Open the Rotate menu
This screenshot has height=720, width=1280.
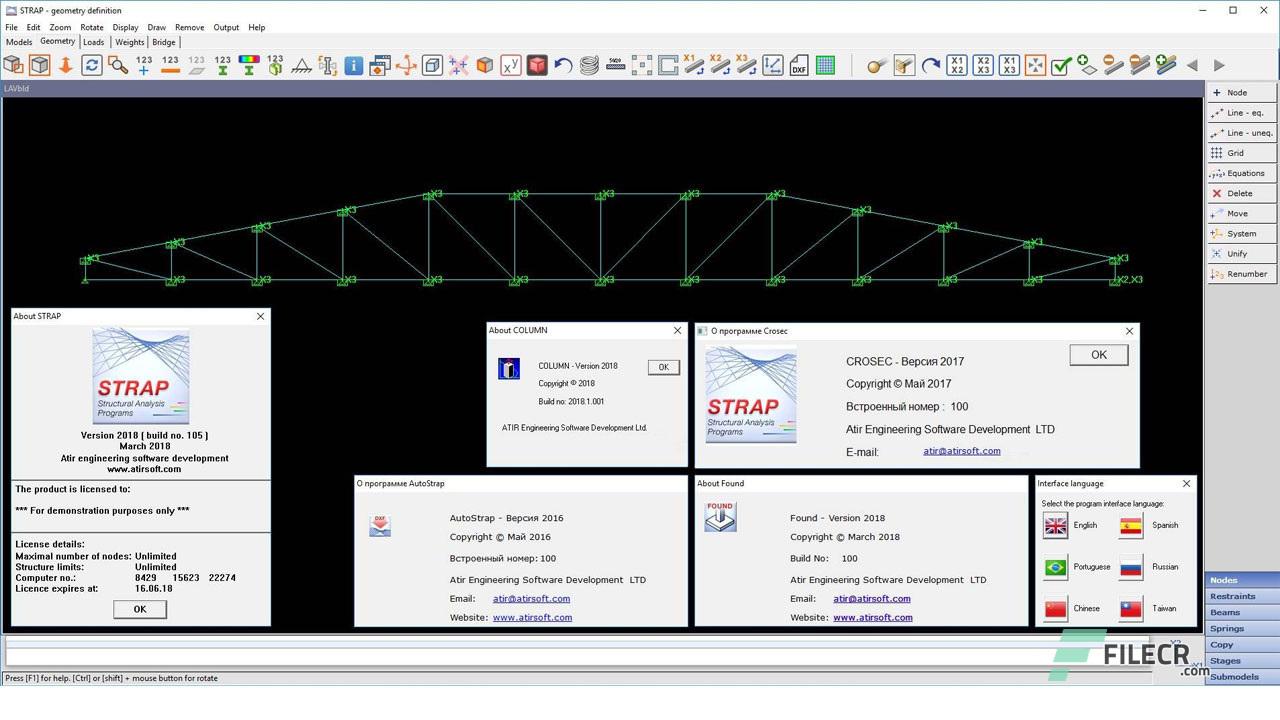point(92,27)
